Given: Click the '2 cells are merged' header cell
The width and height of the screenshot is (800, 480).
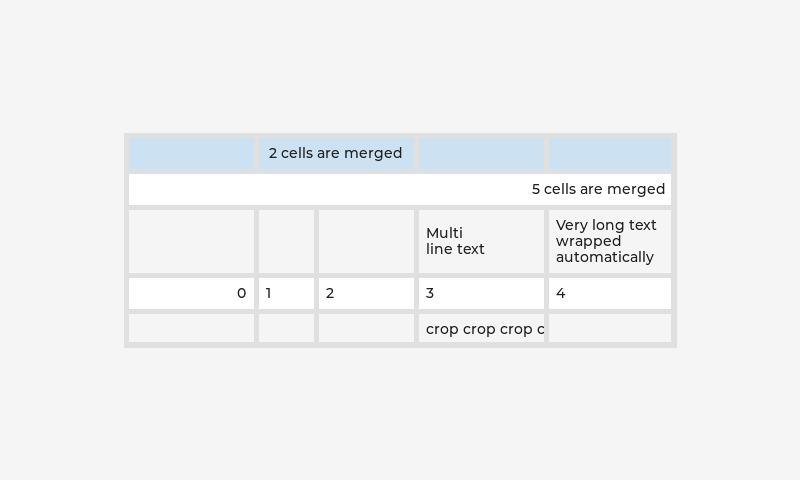Looking at the screenshot, I should (336, 153).
